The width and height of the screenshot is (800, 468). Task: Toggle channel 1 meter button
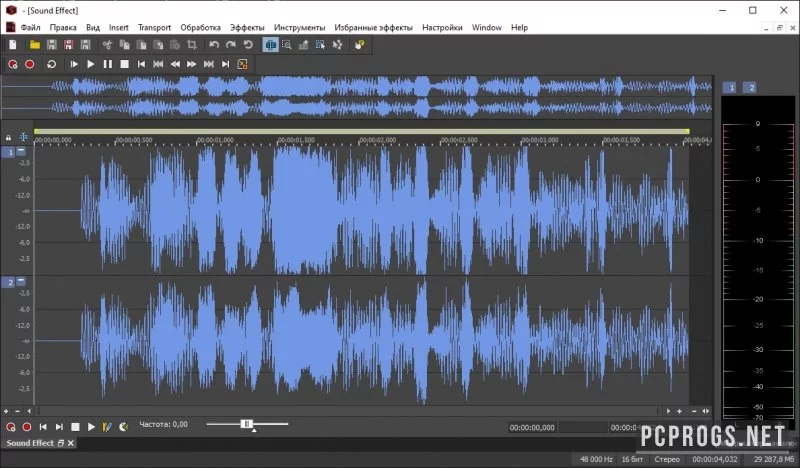730,88
